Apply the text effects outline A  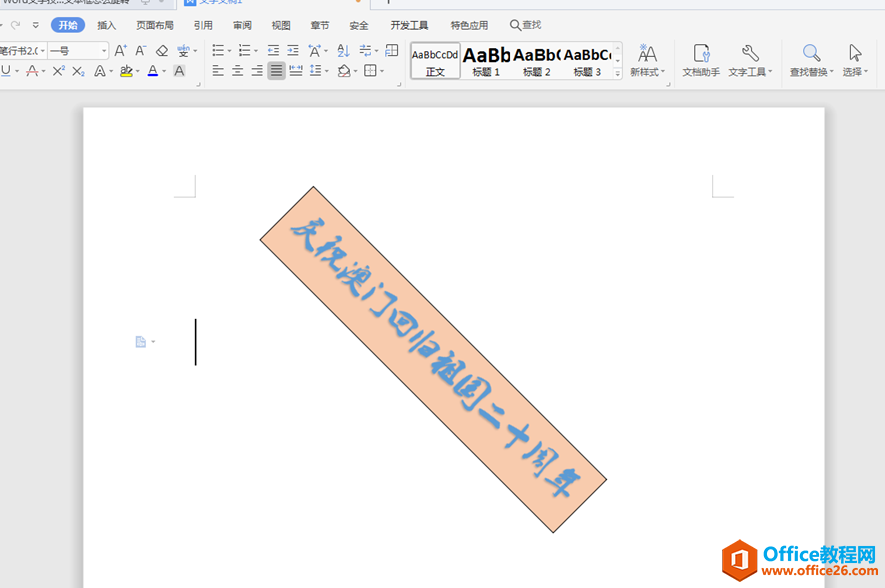pos(100,71)
